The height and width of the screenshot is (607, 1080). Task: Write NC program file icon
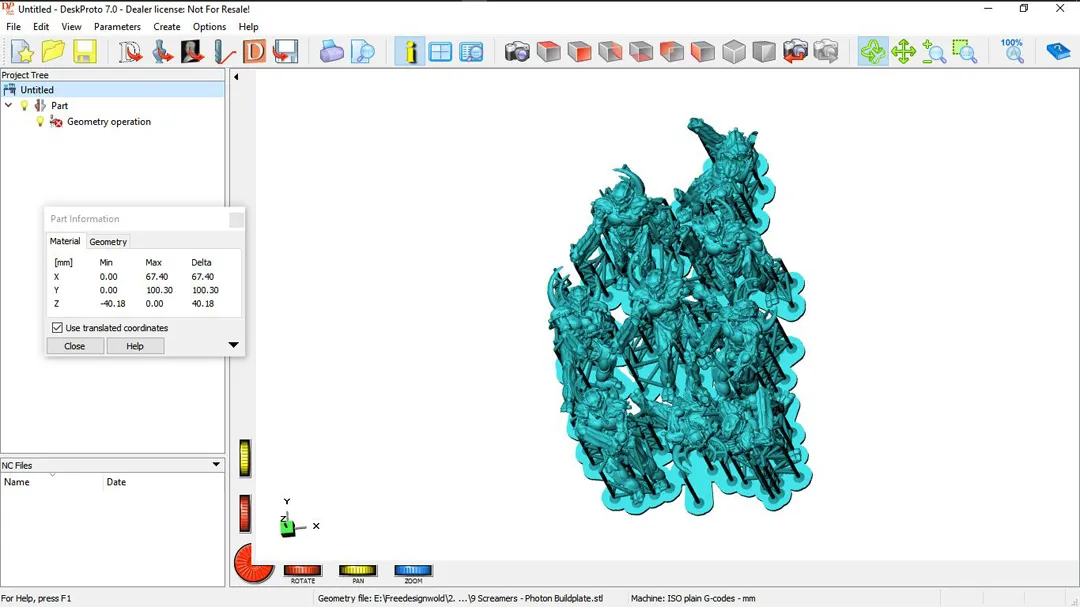pos(285,52)
